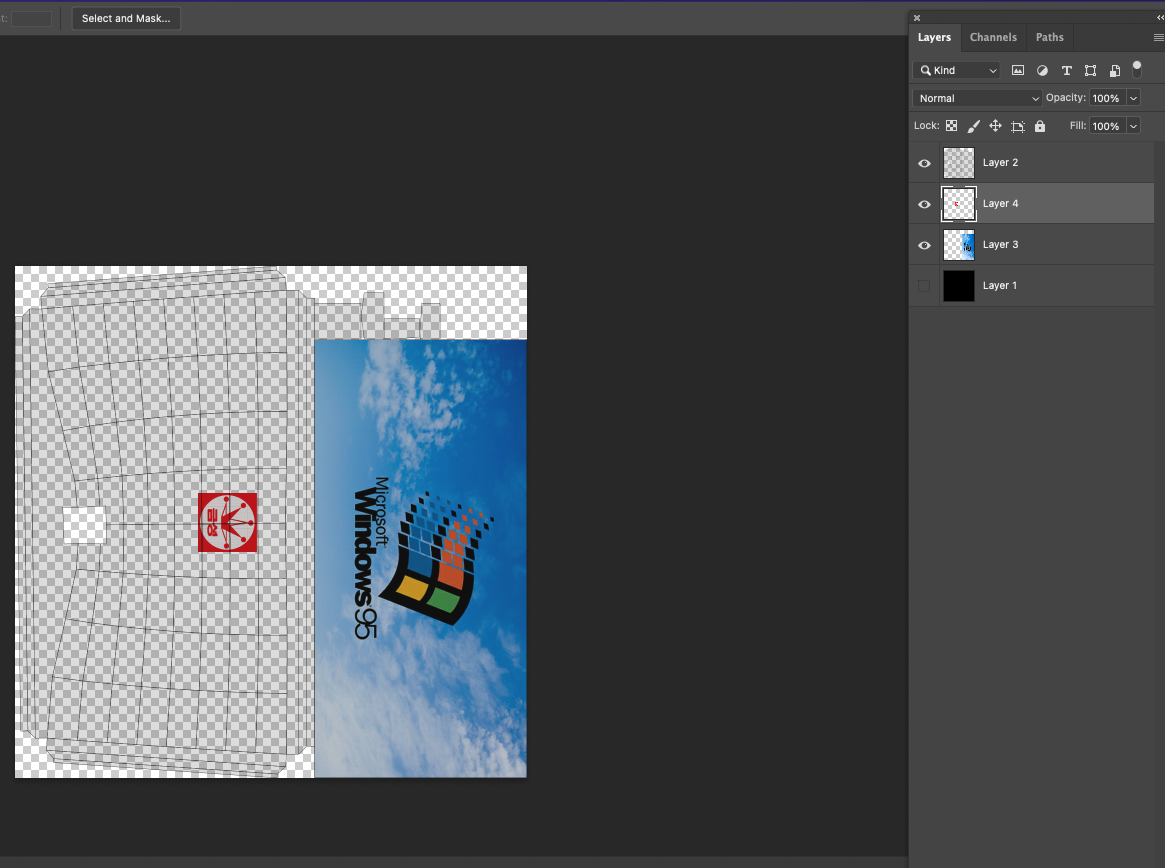
Task: Lock transparent pixels icon
Action: (x=951, y=126)
